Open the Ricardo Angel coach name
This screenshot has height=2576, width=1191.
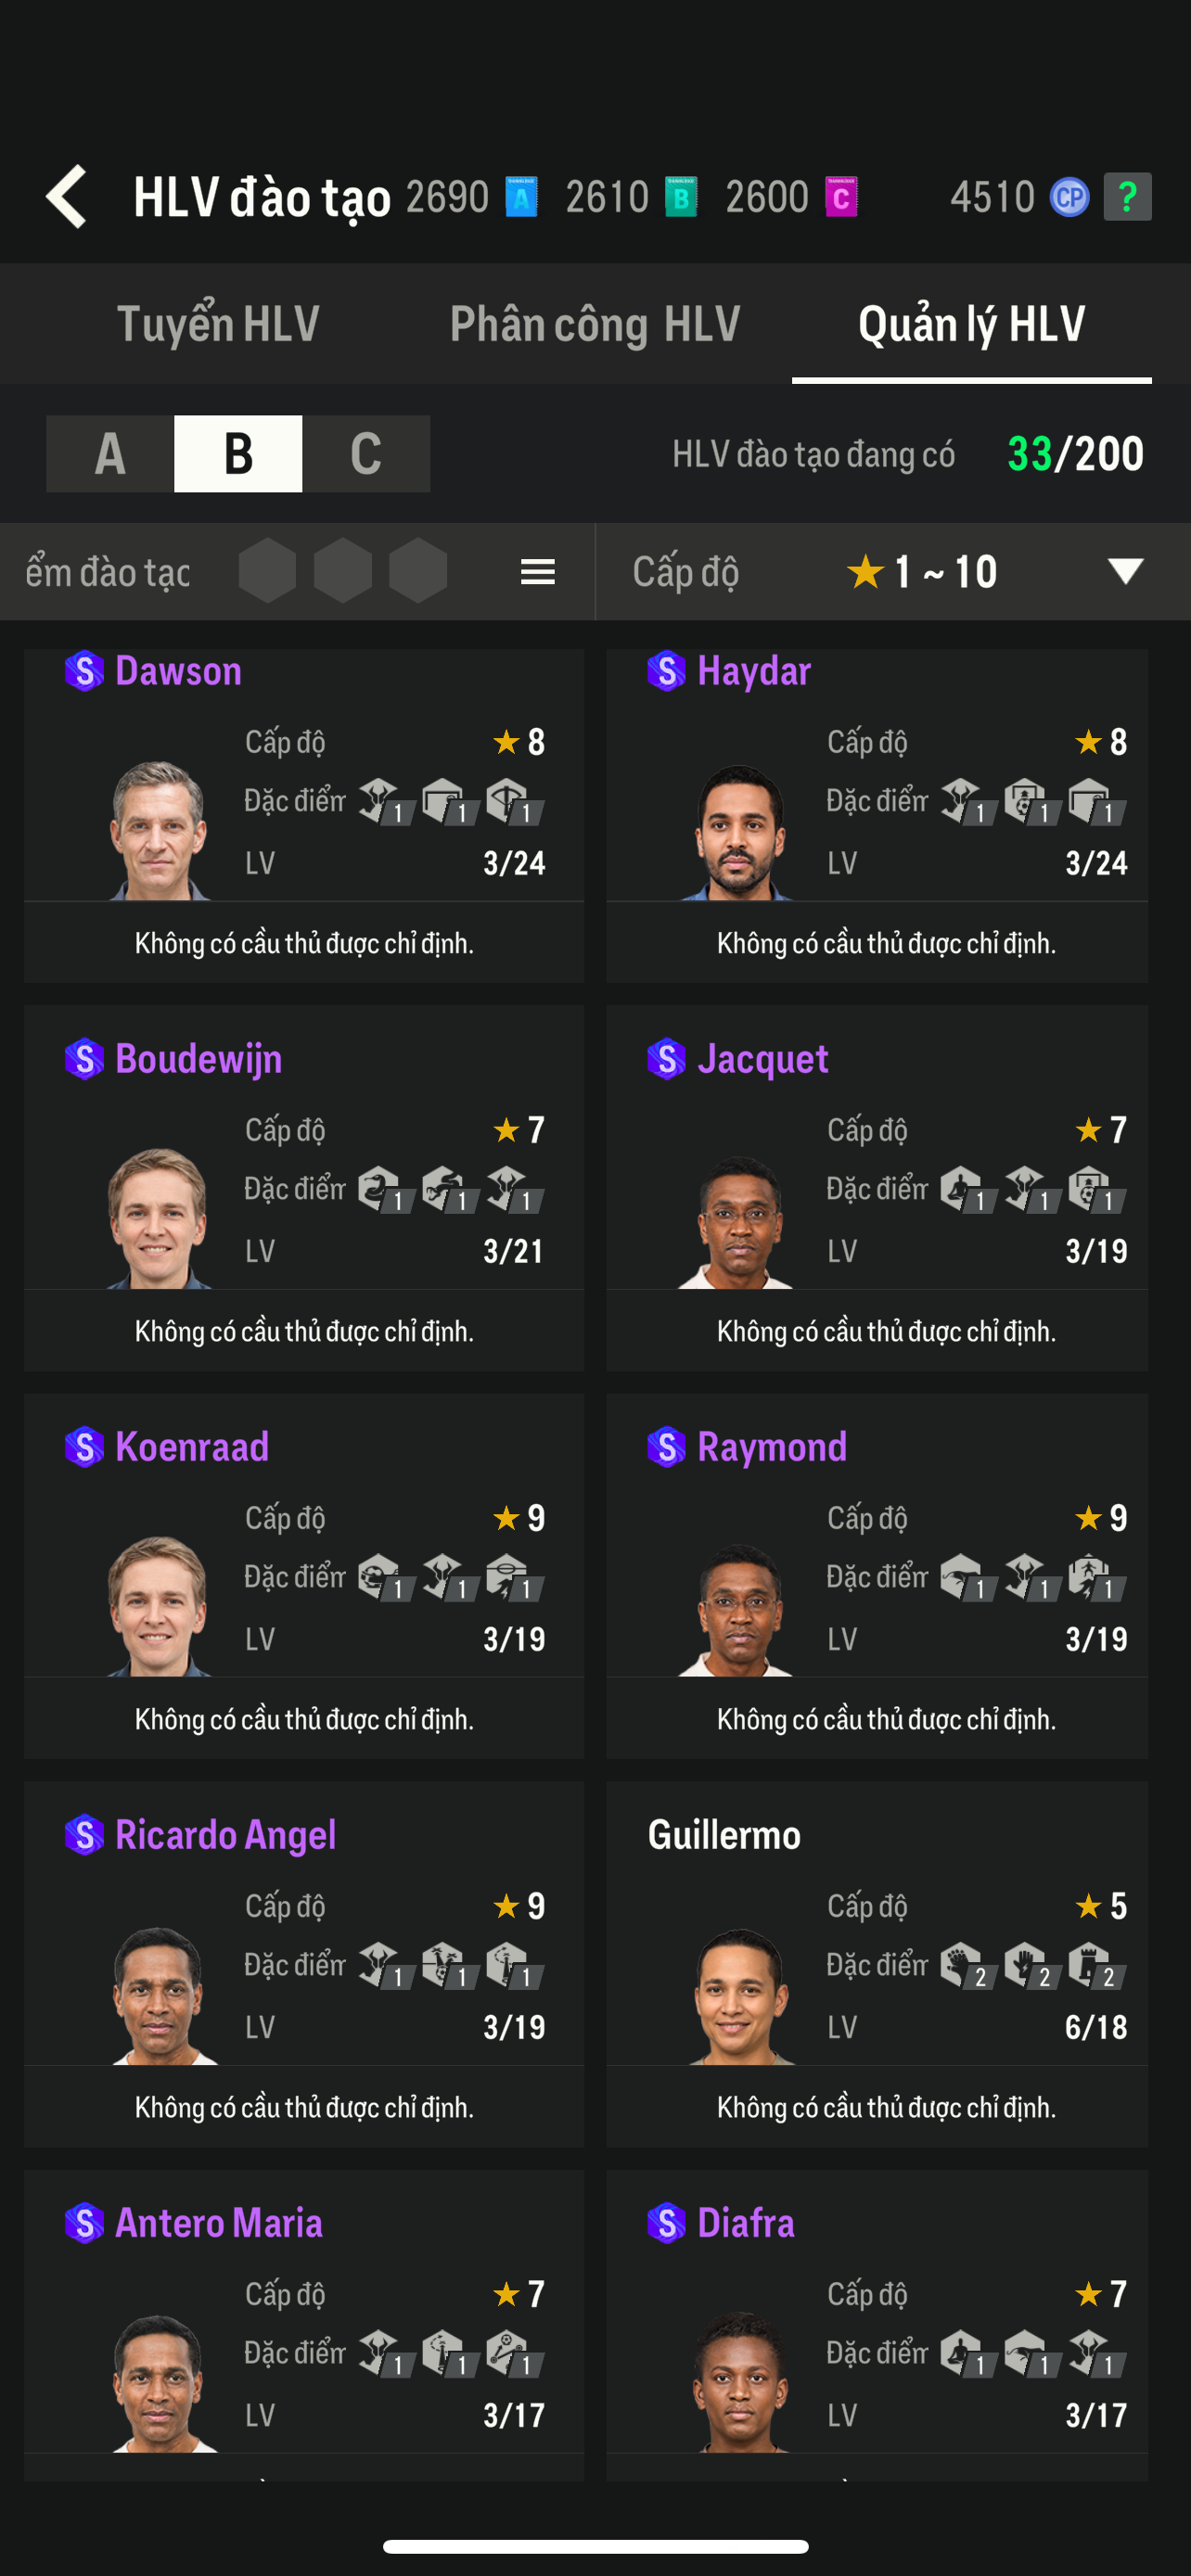click(x=225, y=1835)
